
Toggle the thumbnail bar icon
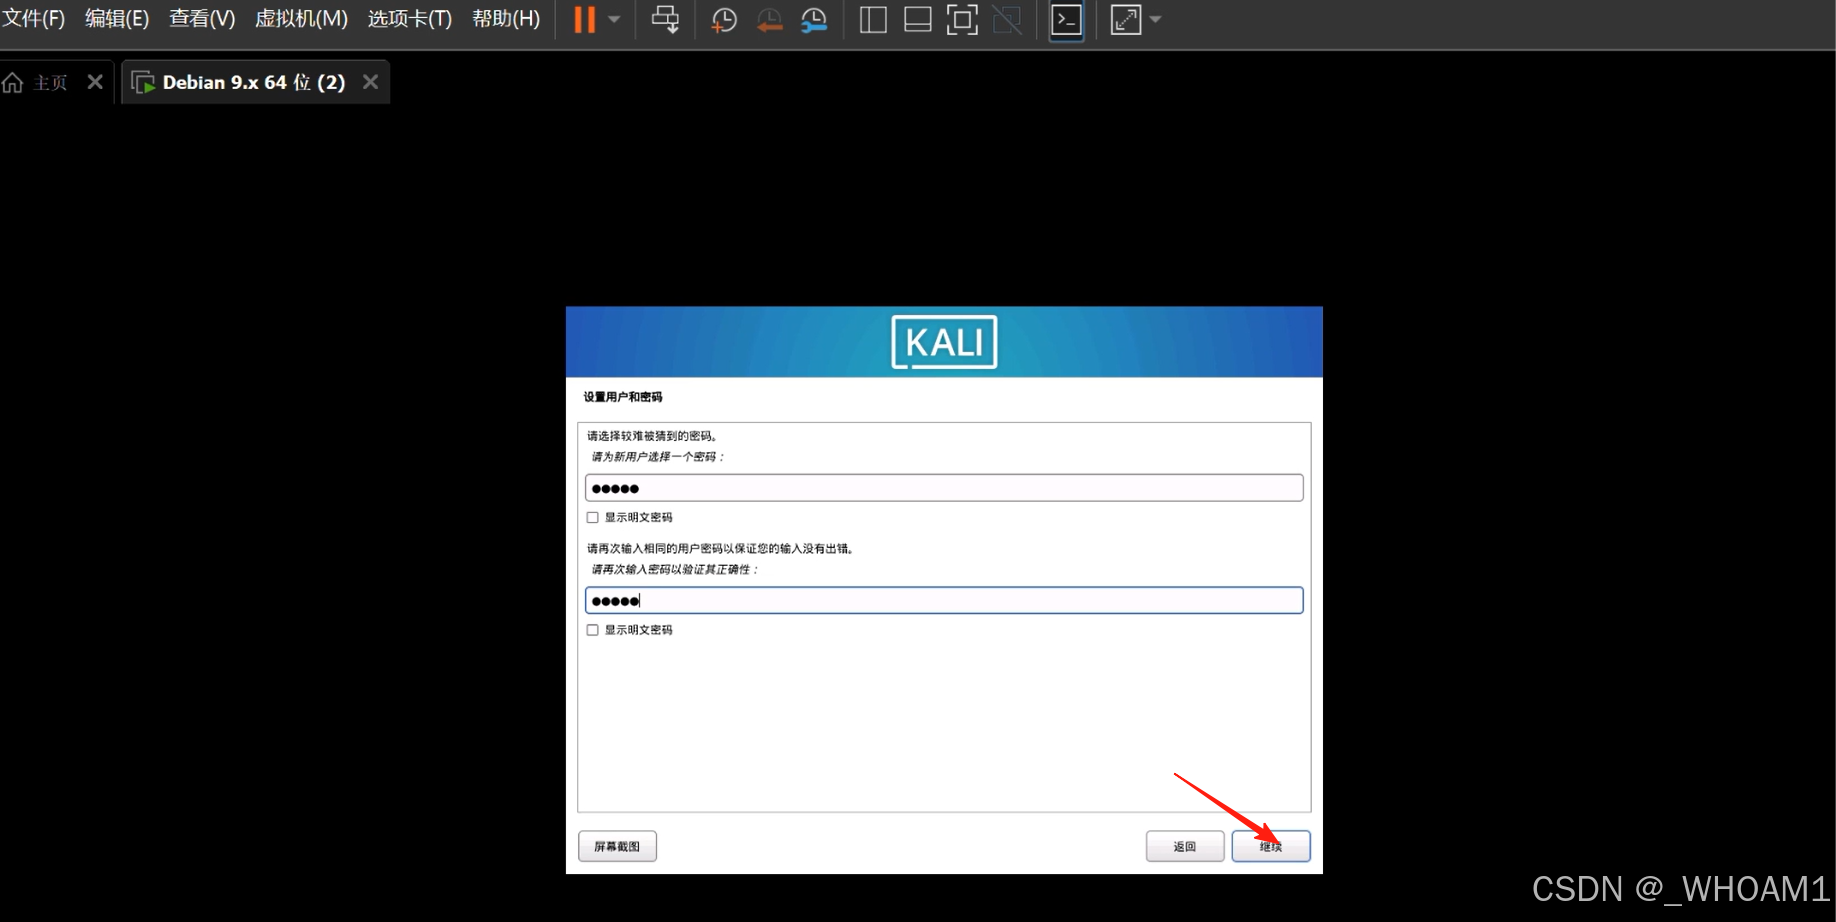pyautogui.click(x=918, y=20)
